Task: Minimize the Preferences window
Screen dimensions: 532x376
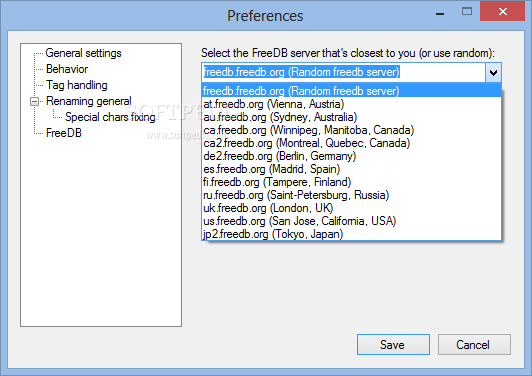Action: (x=440, y=13)
